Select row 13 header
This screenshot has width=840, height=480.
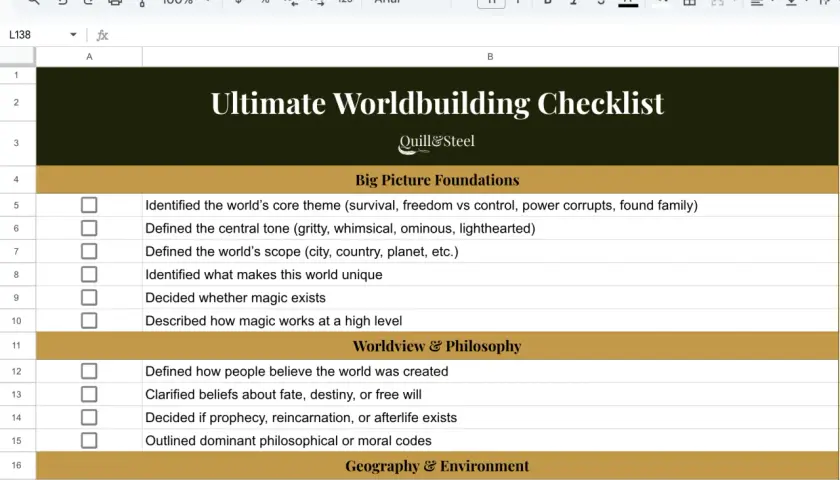point(17,394)
